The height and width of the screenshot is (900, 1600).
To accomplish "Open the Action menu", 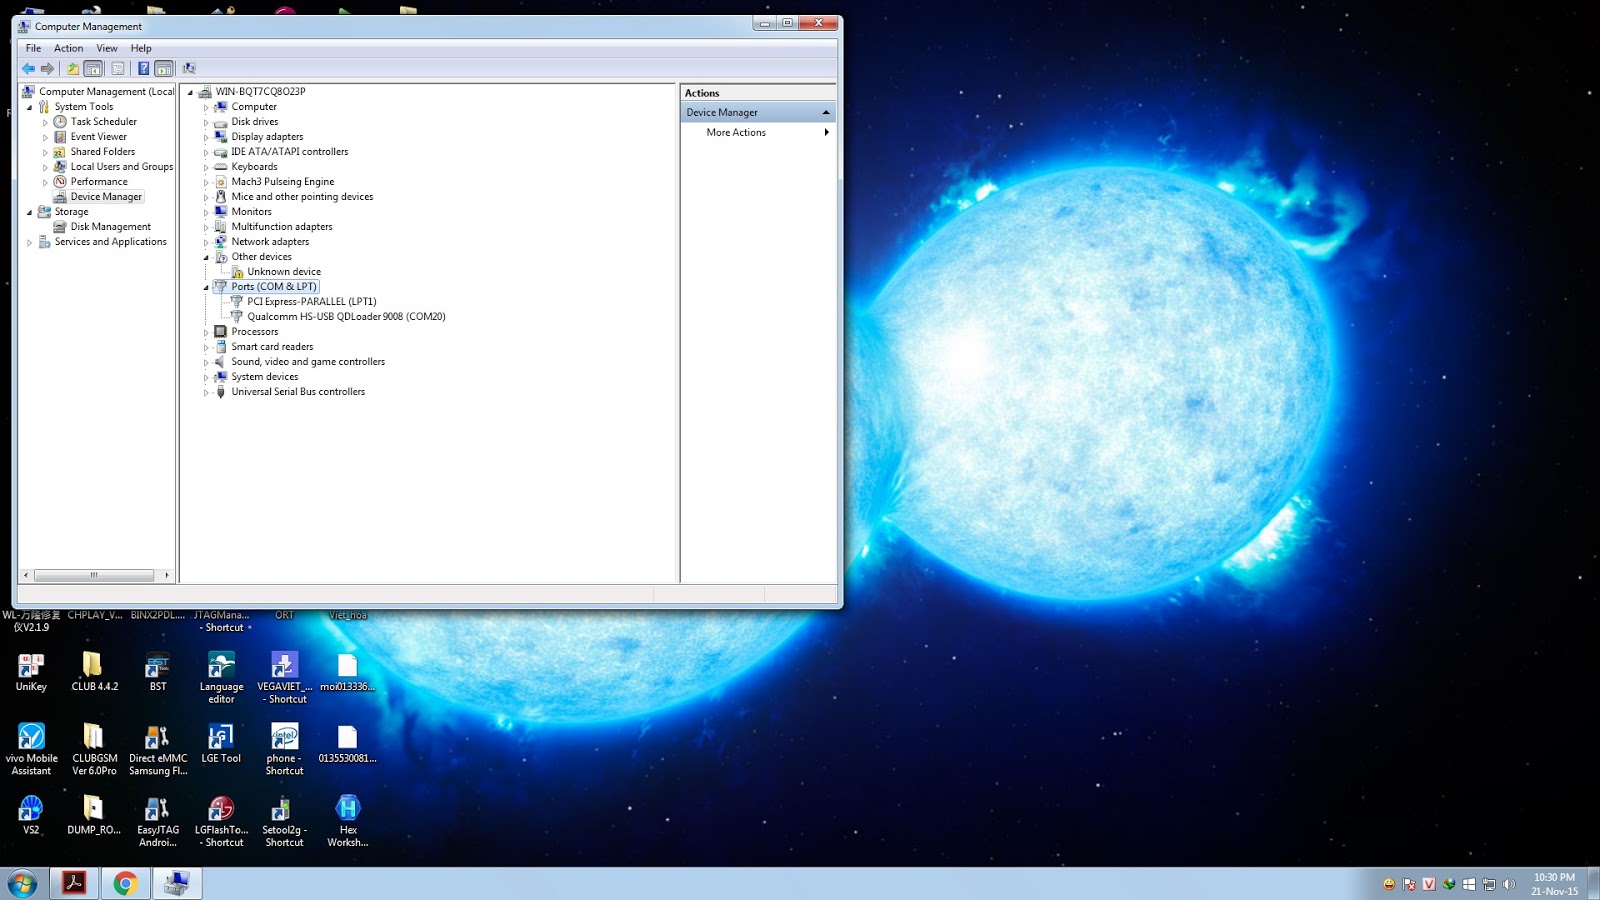I will tap(68, 48).
